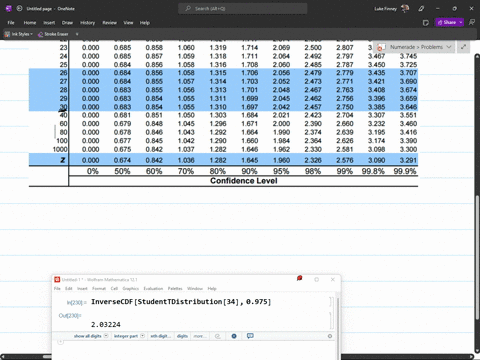Open the File menu in Mathematica
480x360 pixels.
point(57,288)
